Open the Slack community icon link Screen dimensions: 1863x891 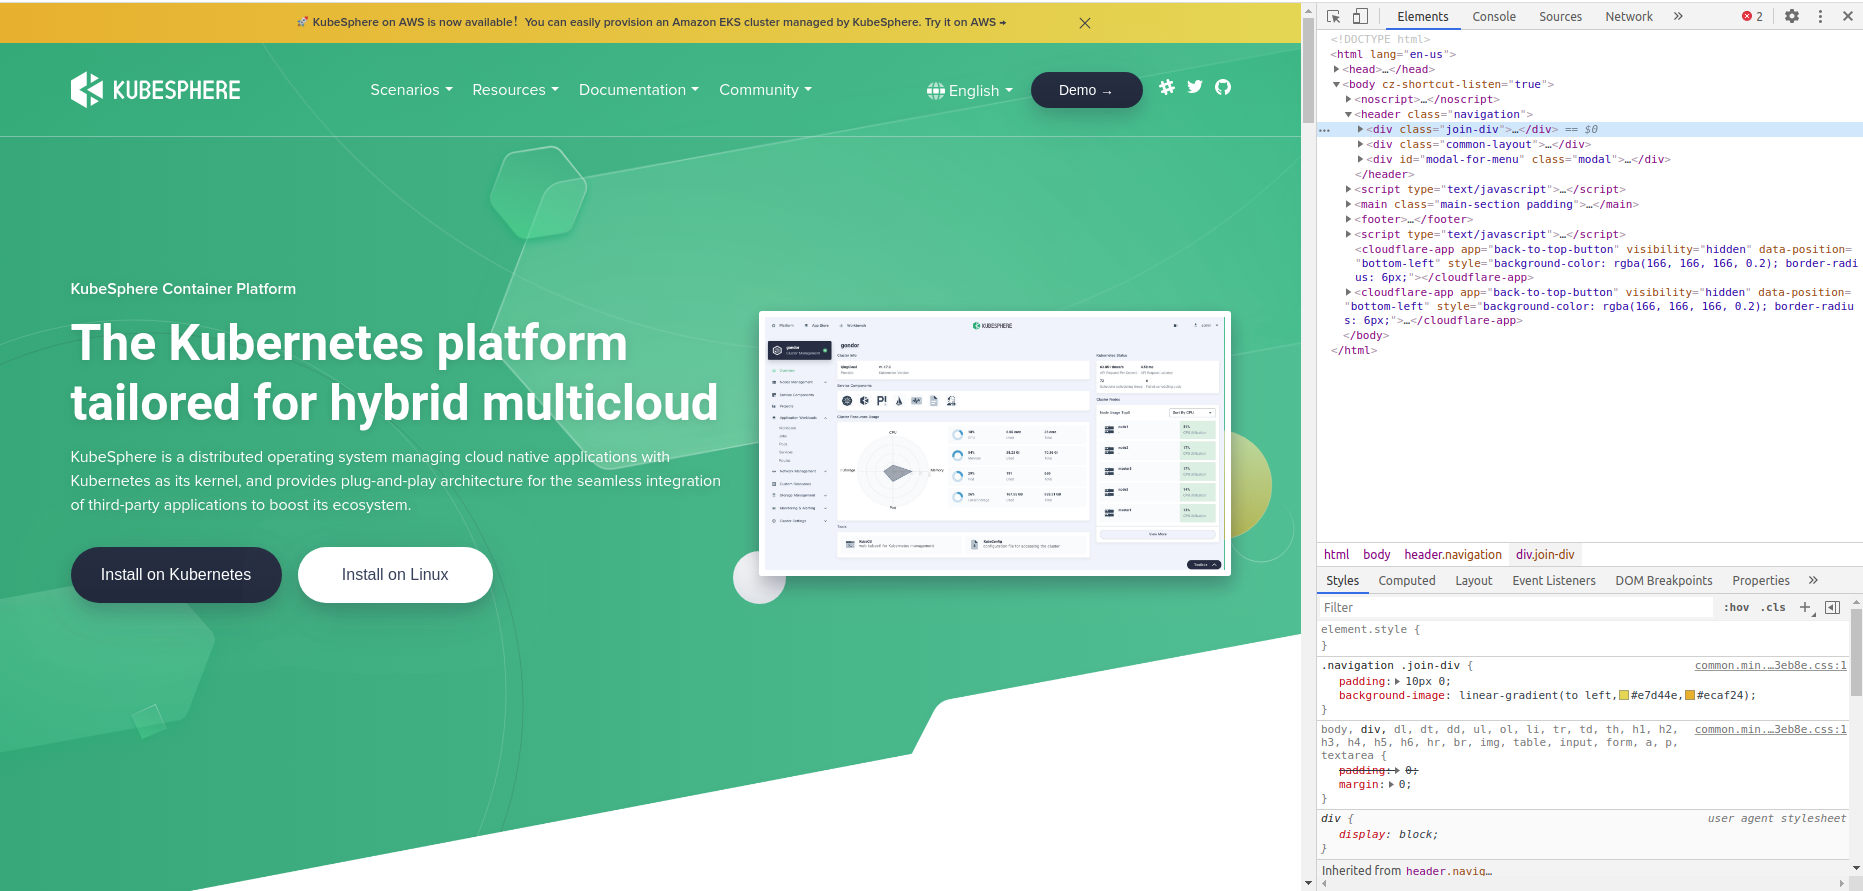[x=1167, y=87]
